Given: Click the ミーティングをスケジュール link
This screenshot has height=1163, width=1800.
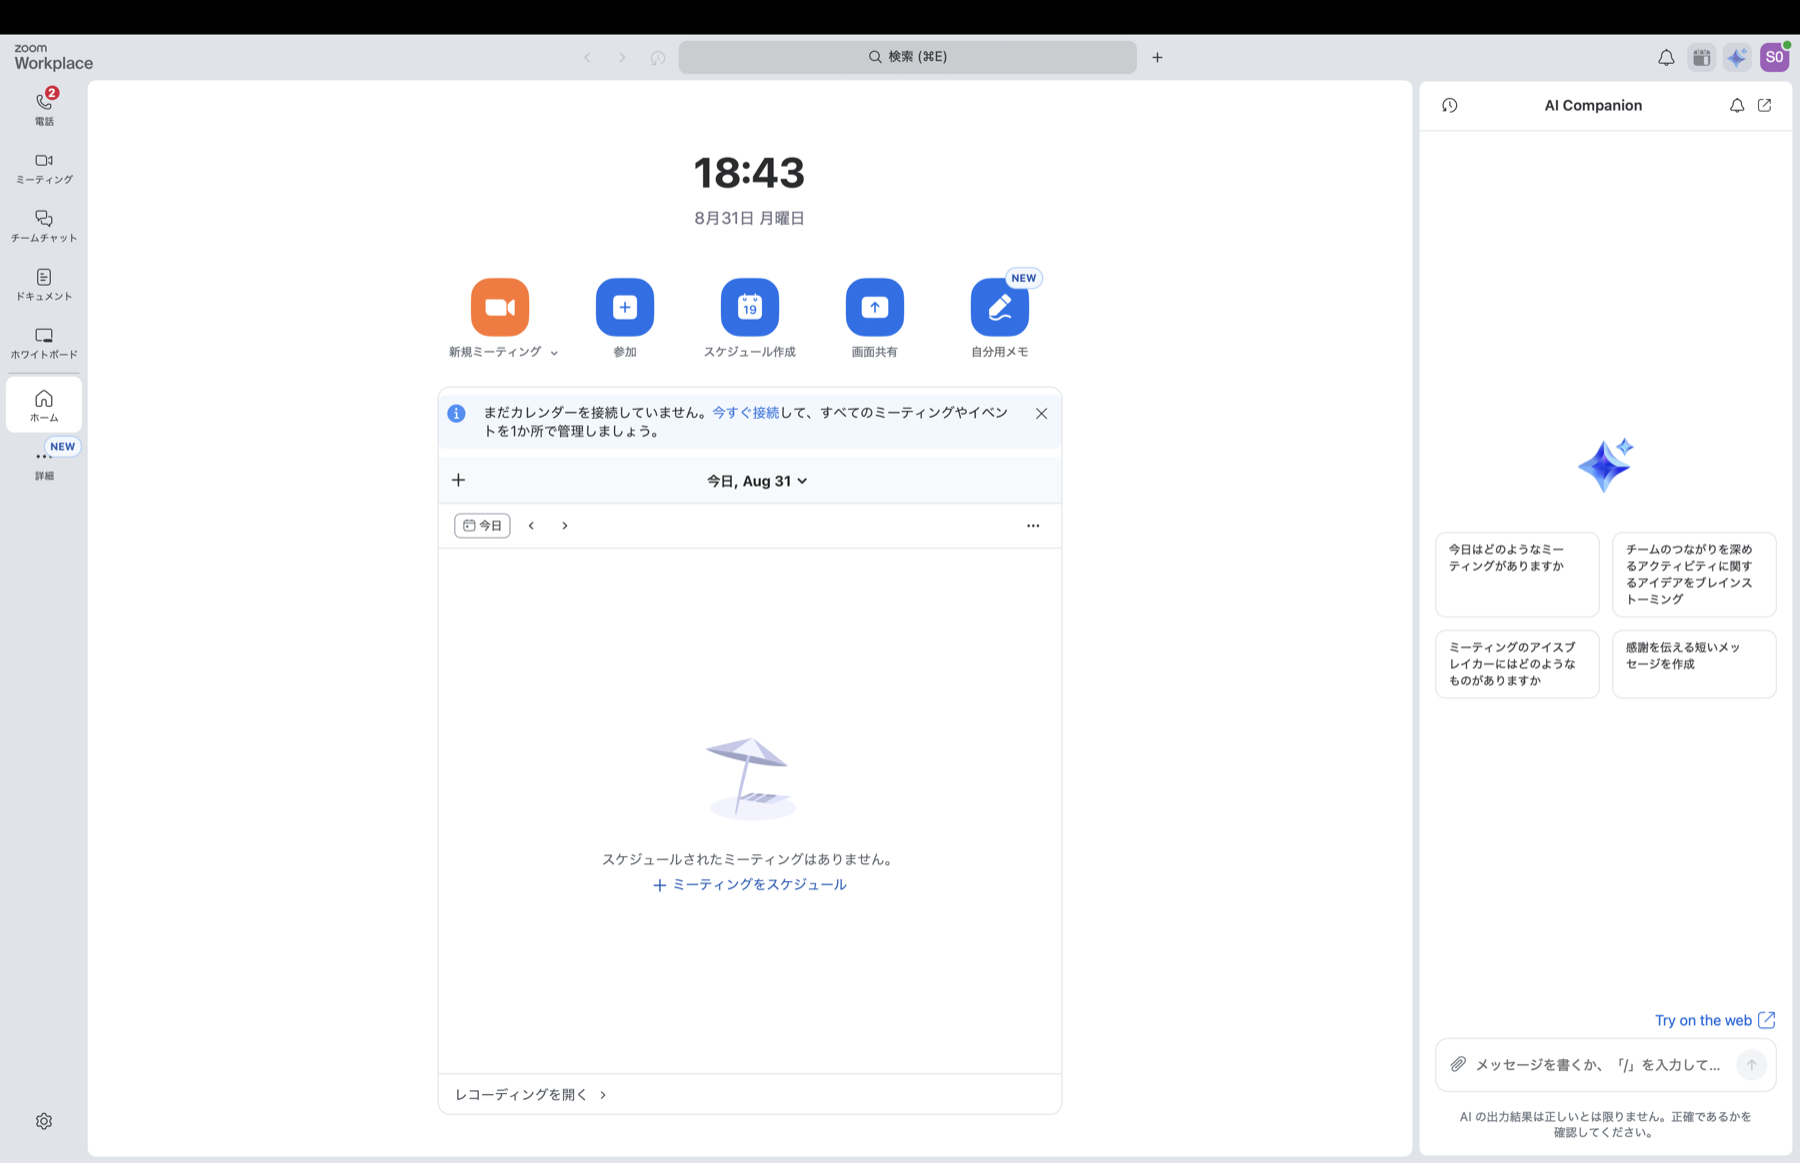Looking at the screenshot, I should coord(750,884).
